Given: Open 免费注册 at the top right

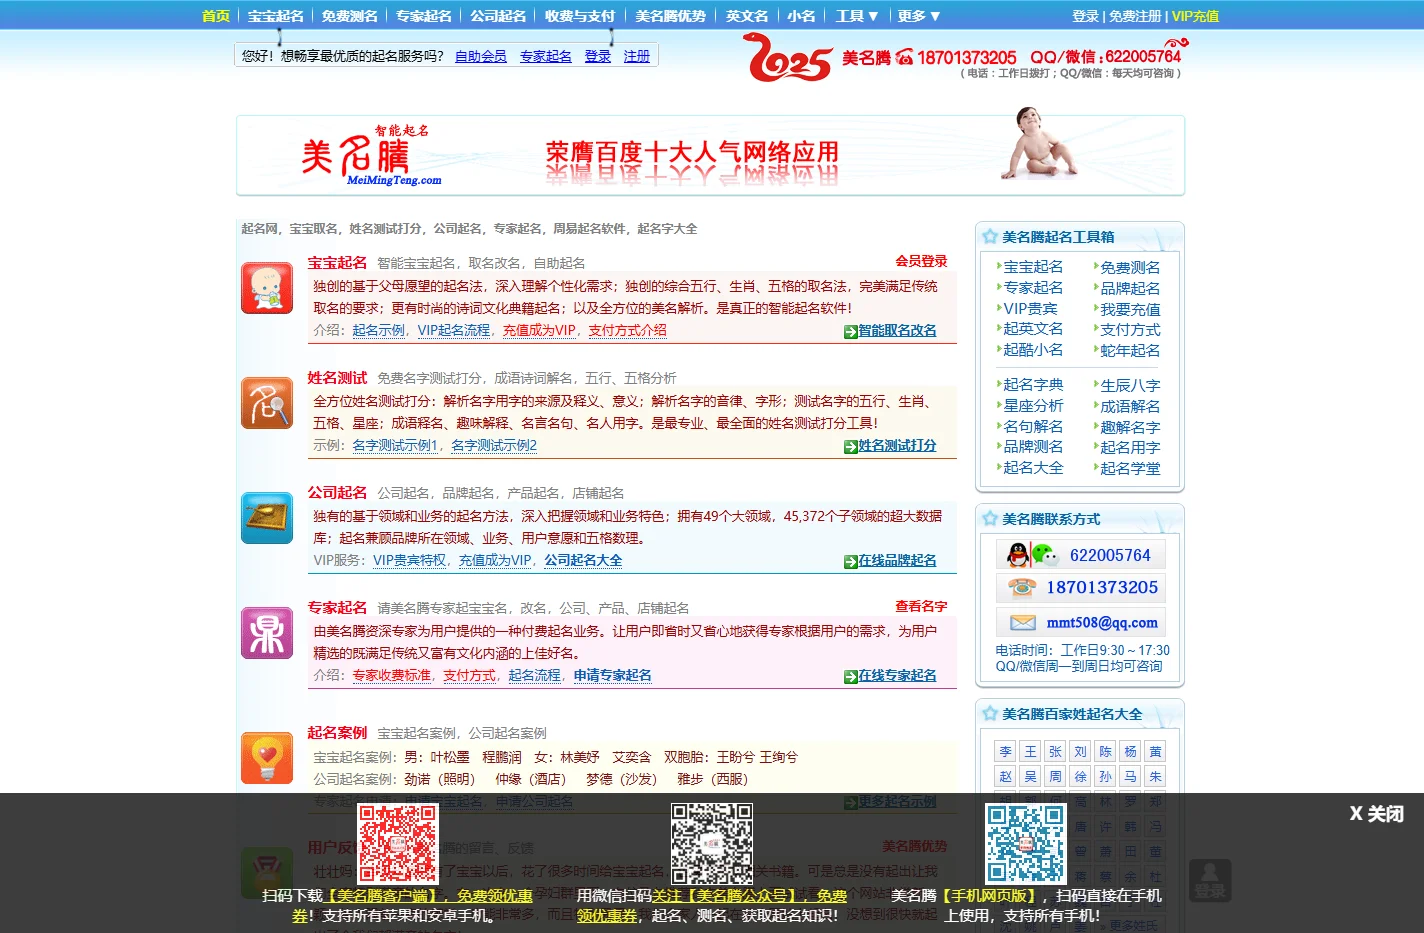Looking at the screenshot, I should point(1135,16).
